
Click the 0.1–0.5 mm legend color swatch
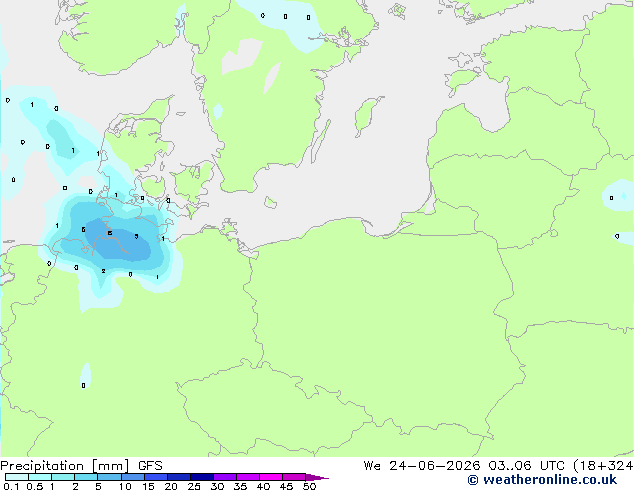17,477
